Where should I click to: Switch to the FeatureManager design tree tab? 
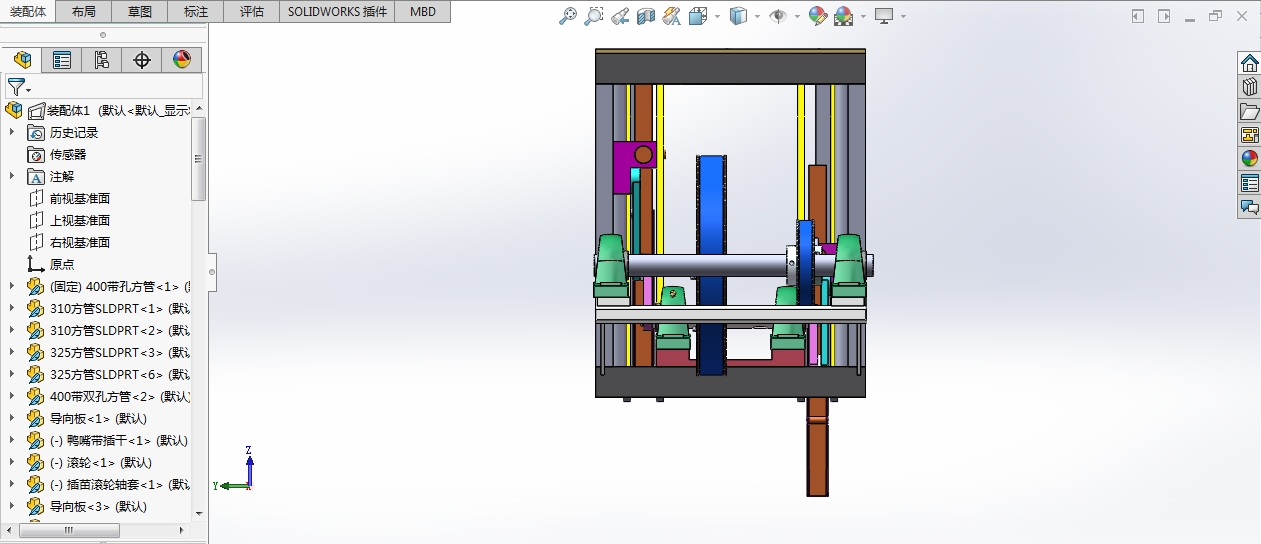(x=22, y=60)
